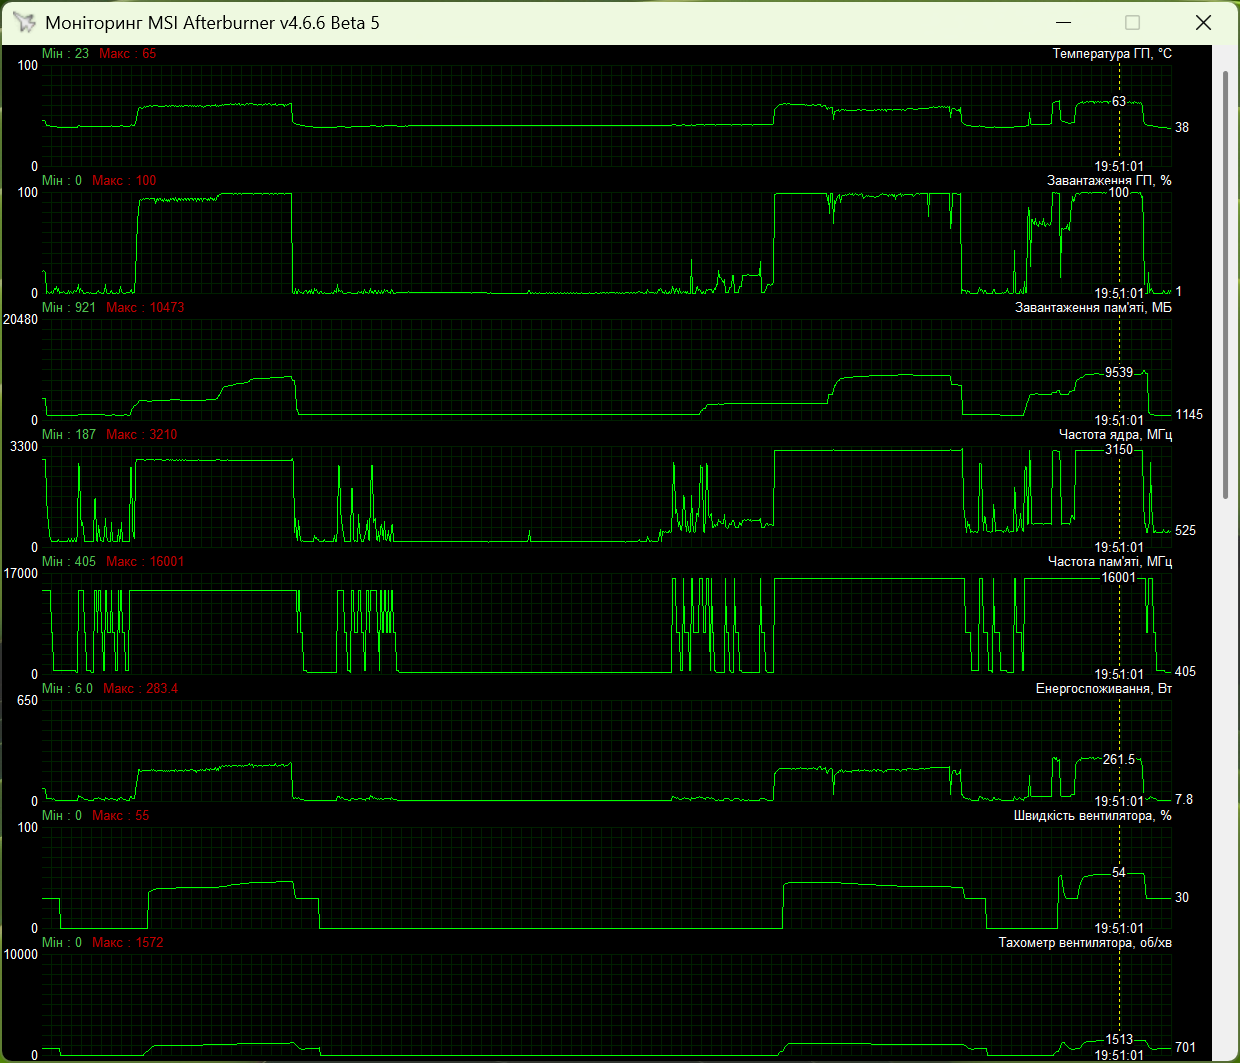The width and height of the screenshot is (1240, 1063).
Task: Click the 3300 axis label on core clock graph
Action: (24, 447)
